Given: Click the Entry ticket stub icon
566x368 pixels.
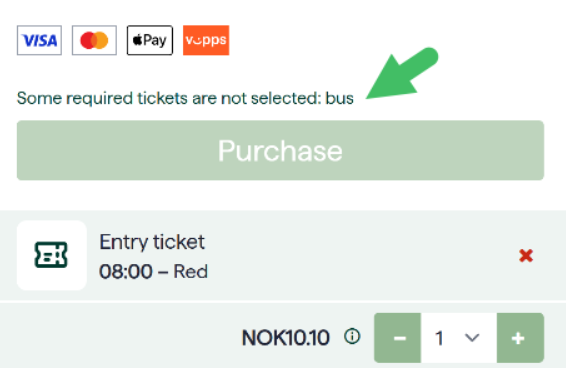Looking at the screenshot, I should click(51, 255).
